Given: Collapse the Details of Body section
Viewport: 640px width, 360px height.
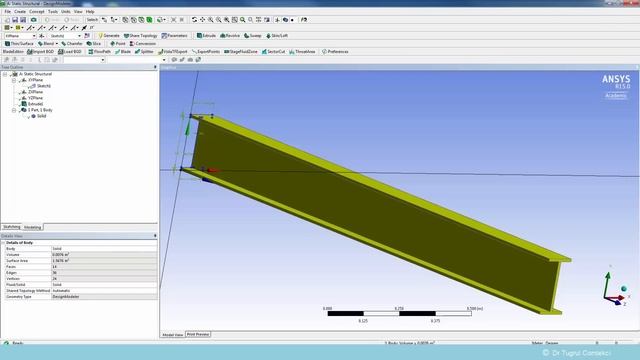Looking at the screenshot, I should [3, 242].
